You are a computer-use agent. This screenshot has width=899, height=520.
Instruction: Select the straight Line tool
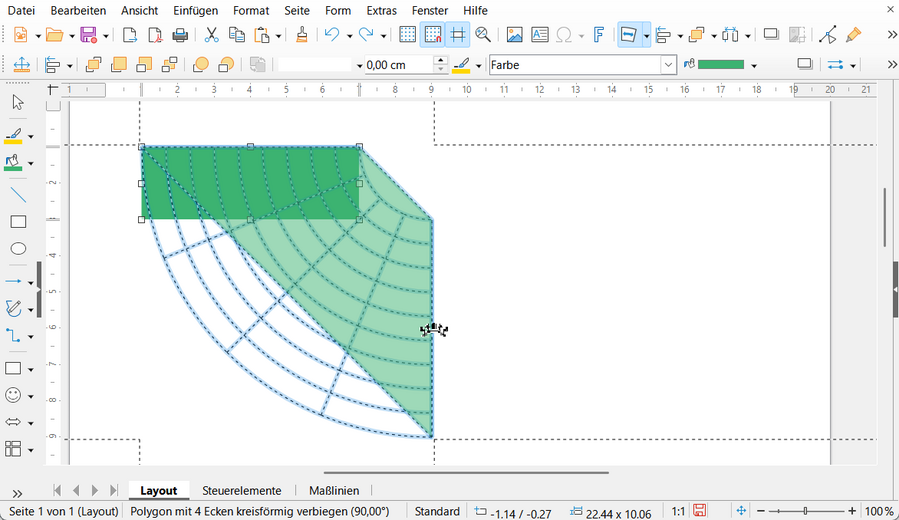18,195
